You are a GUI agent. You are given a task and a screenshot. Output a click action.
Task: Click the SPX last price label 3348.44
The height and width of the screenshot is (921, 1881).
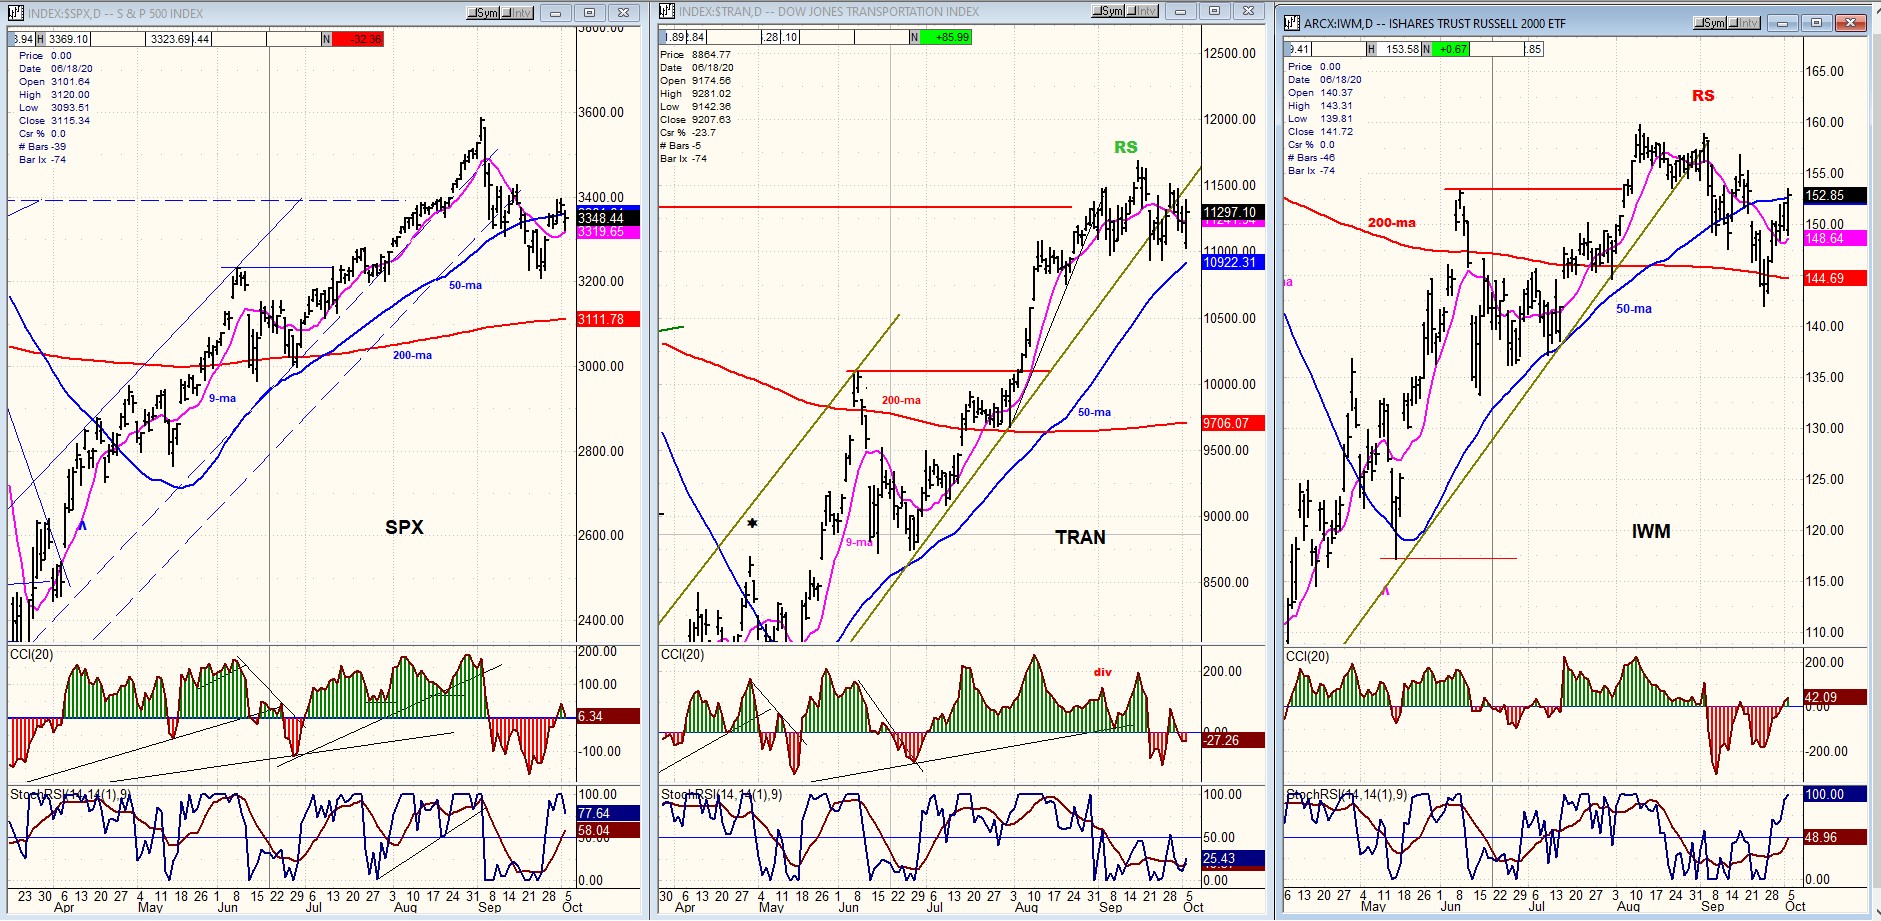tap(608, 218)
